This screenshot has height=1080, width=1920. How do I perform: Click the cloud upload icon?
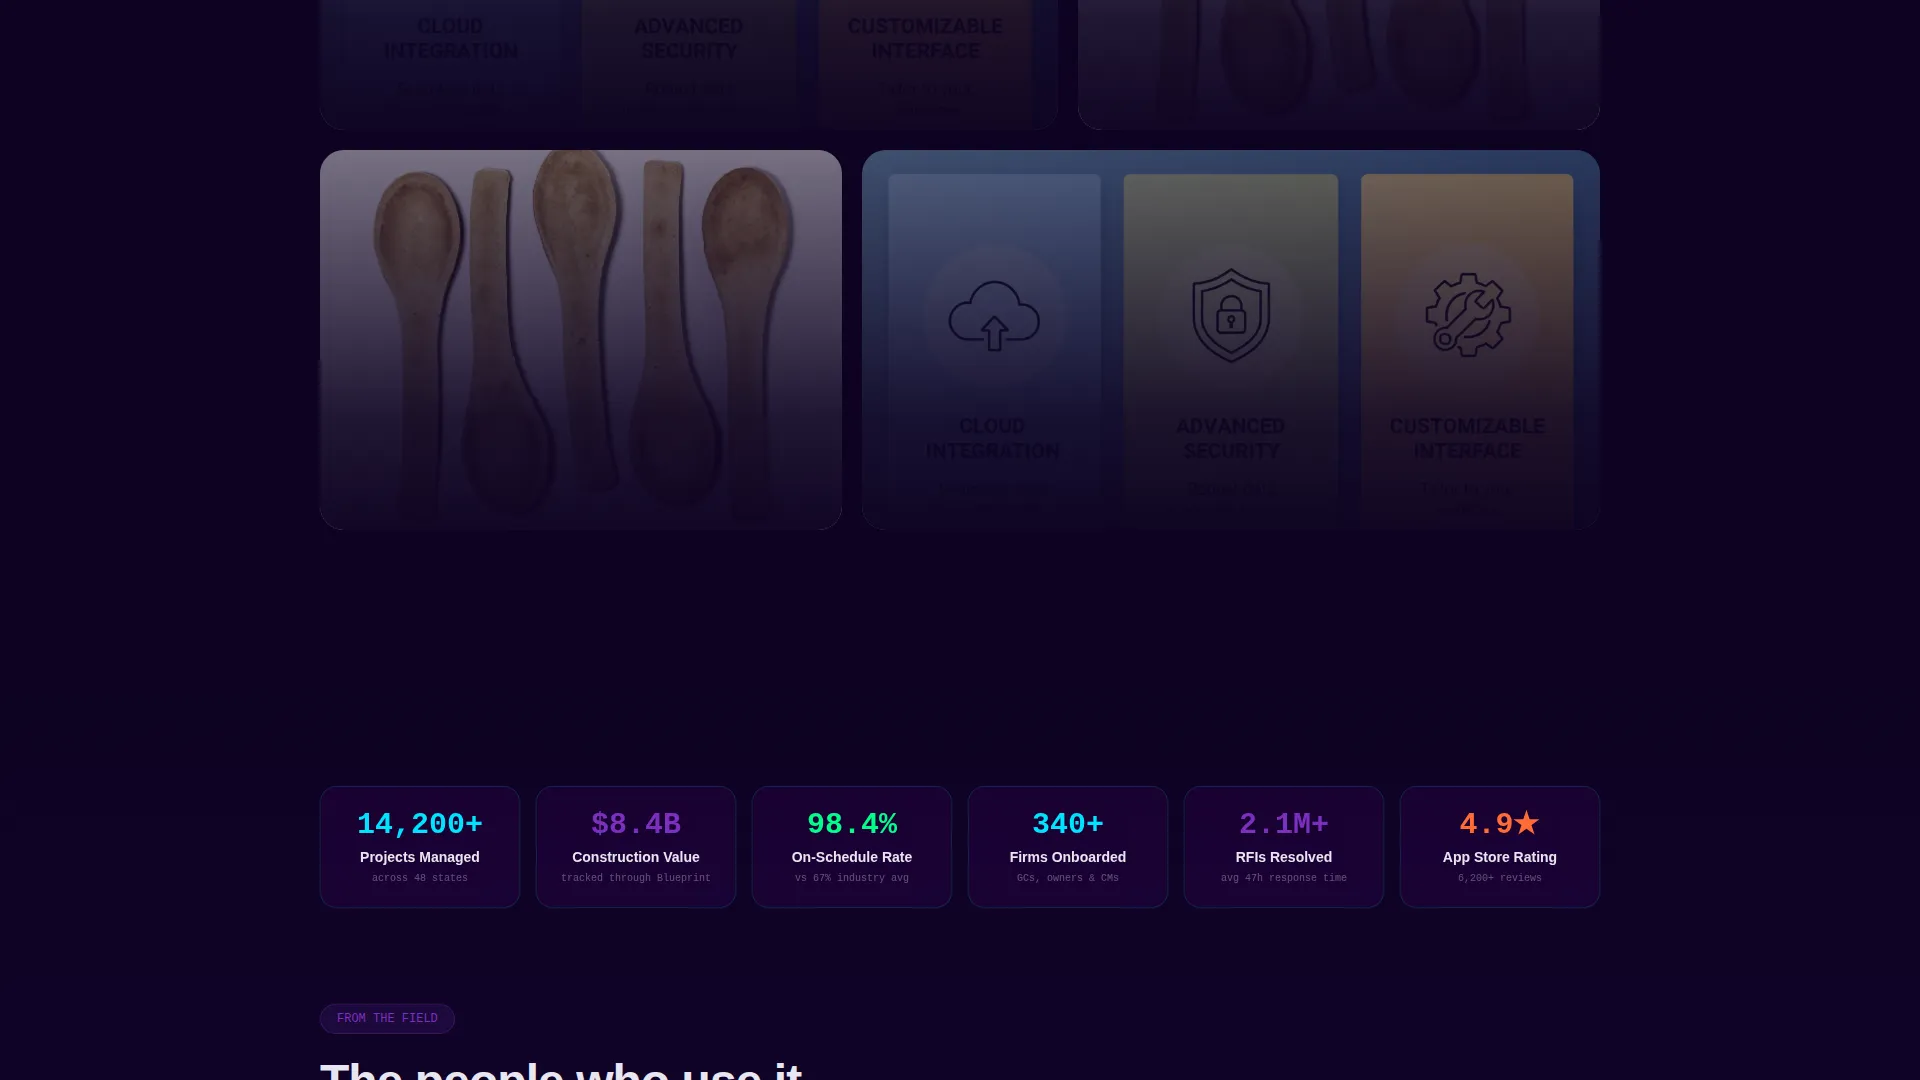click(x=994, y=315)
